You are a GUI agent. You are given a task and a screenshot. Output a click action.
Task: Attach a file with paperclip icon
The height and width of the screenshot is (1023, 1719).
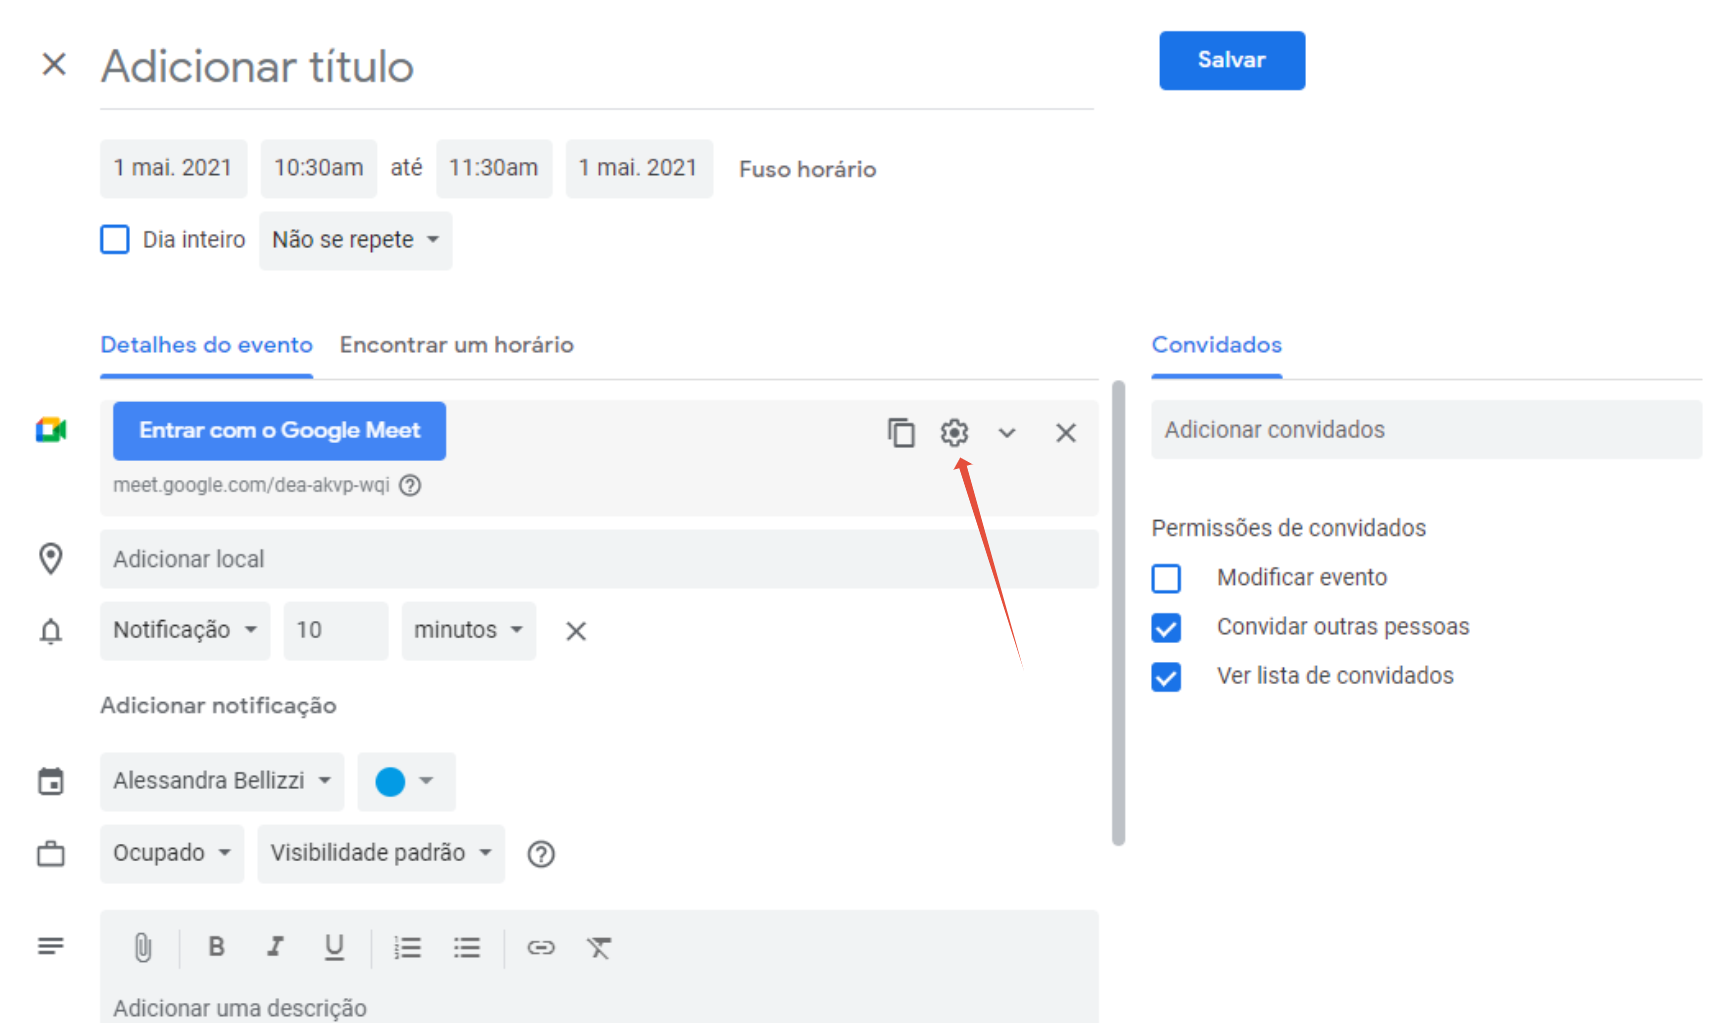143,947
